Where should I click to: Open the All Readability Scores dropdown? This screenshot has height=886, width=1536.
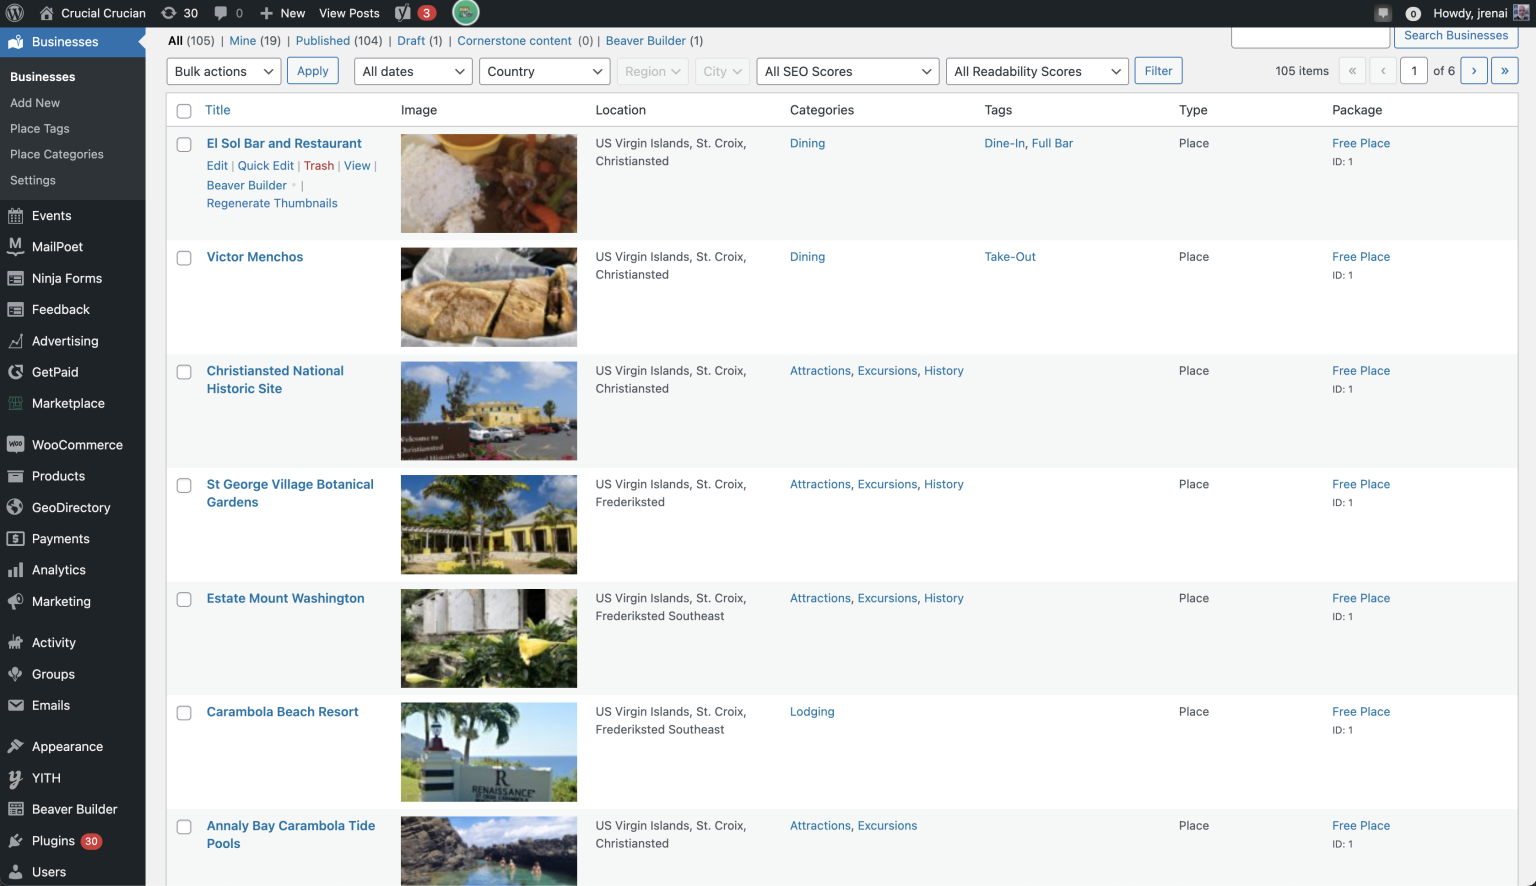(1037, 71)
